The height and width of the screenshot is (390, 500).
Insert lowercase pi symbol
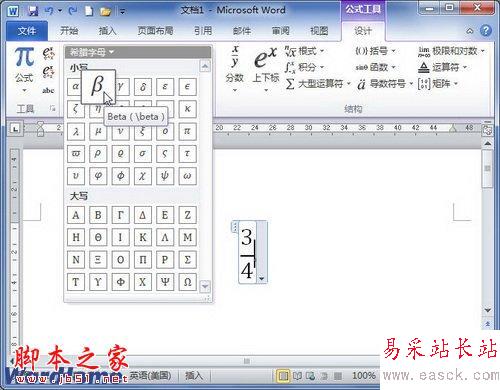[x=187, y=131]
